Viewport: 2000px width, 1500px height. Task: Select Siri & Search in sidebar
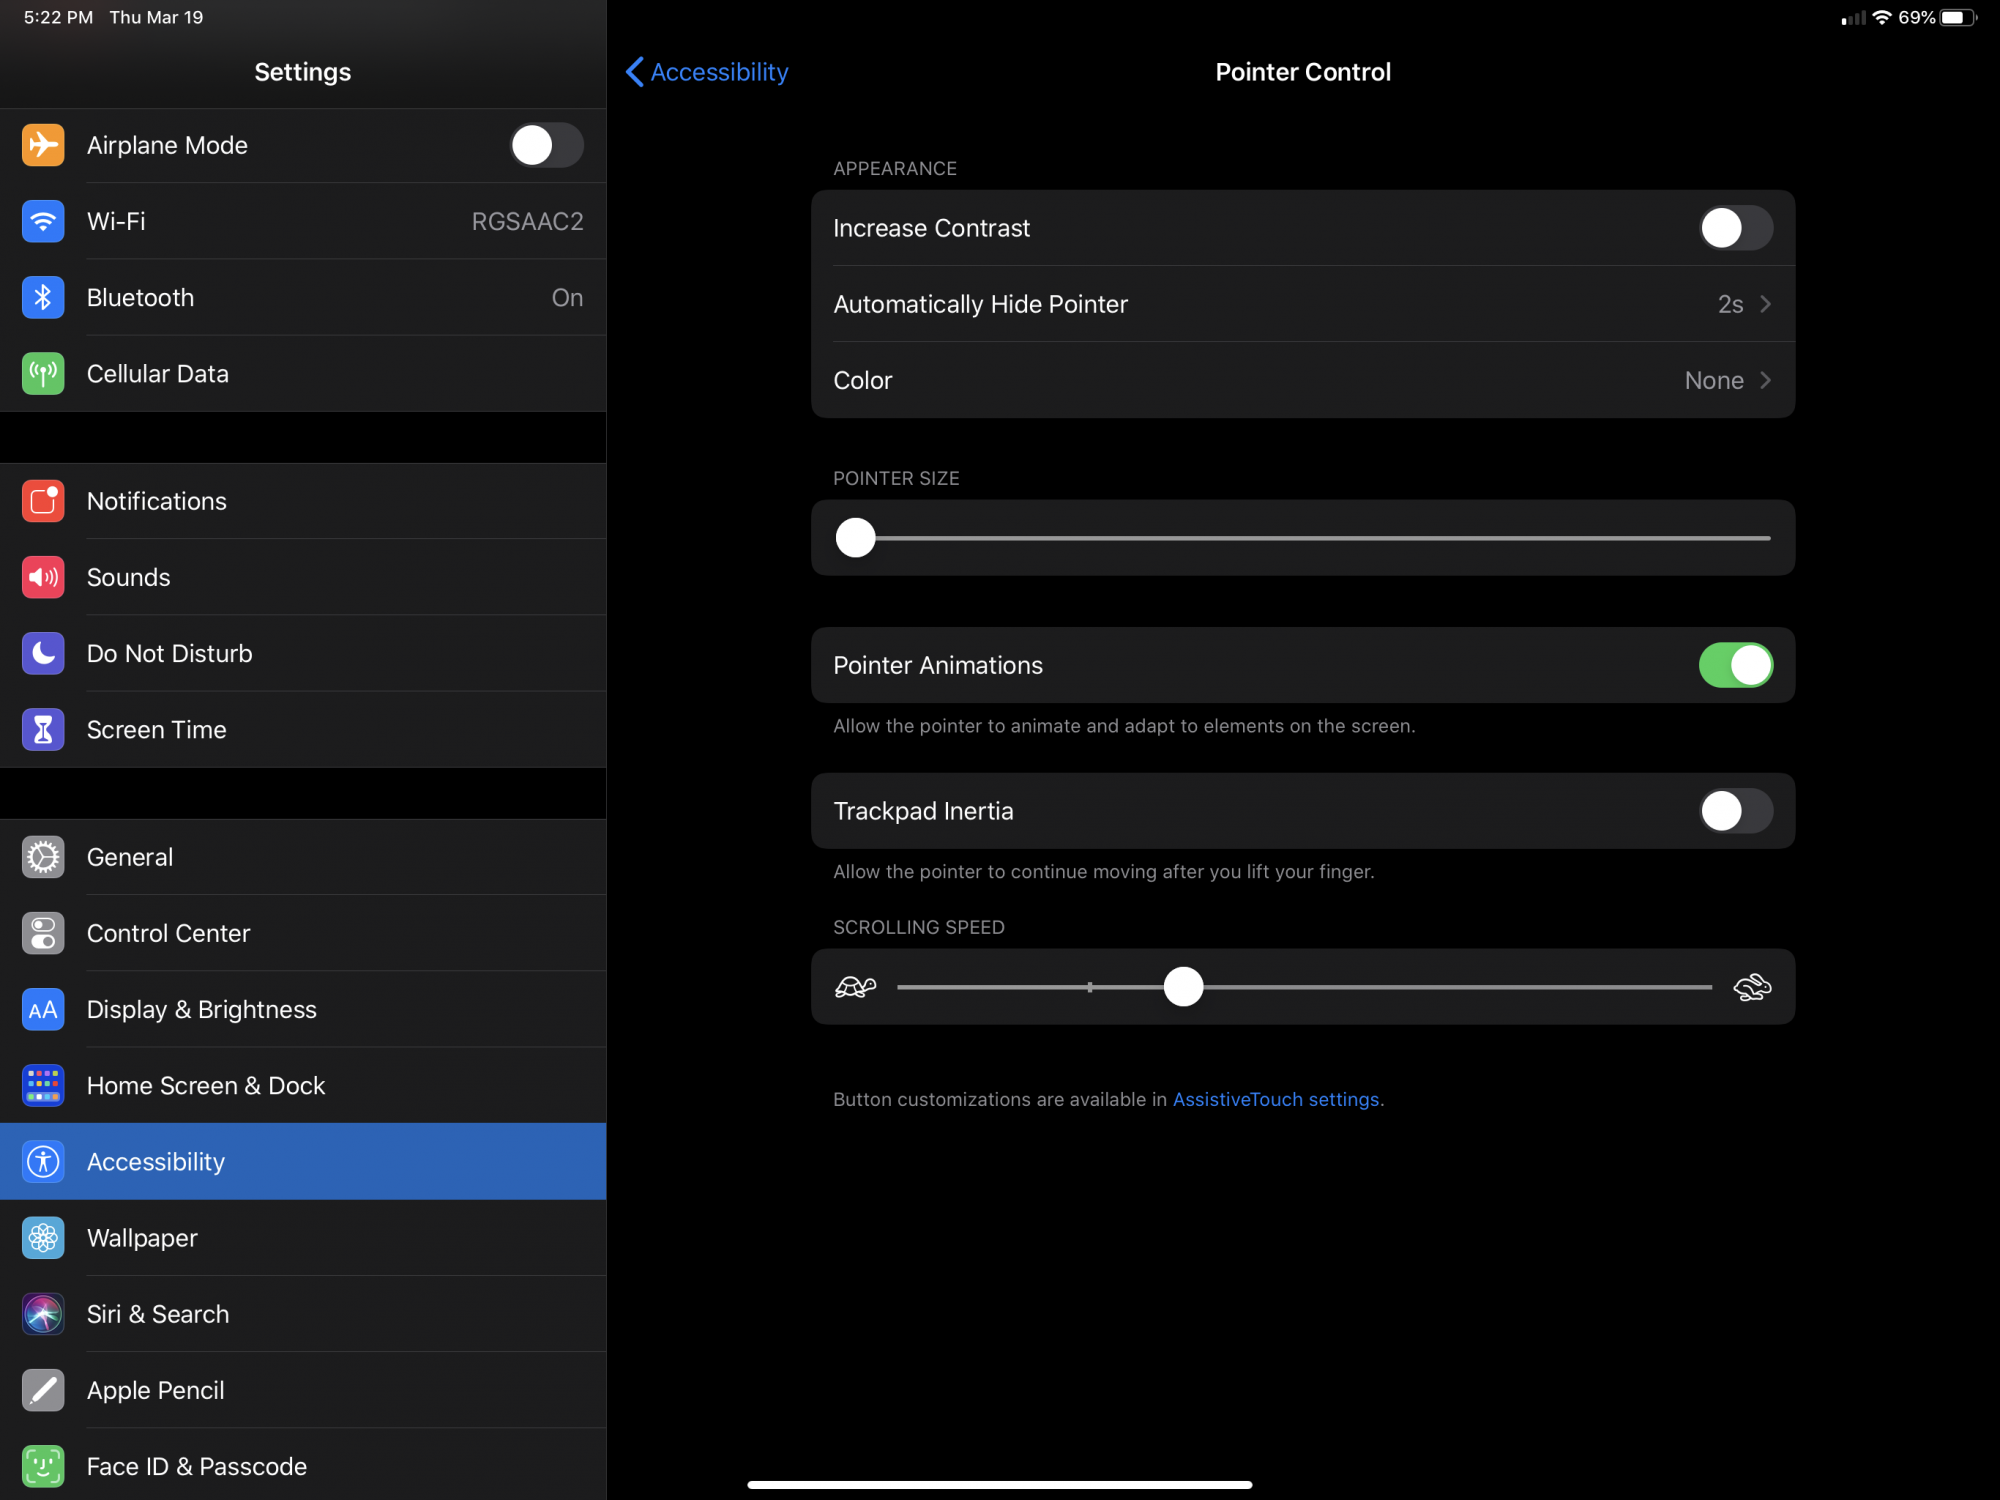[x=303, y=1313]
